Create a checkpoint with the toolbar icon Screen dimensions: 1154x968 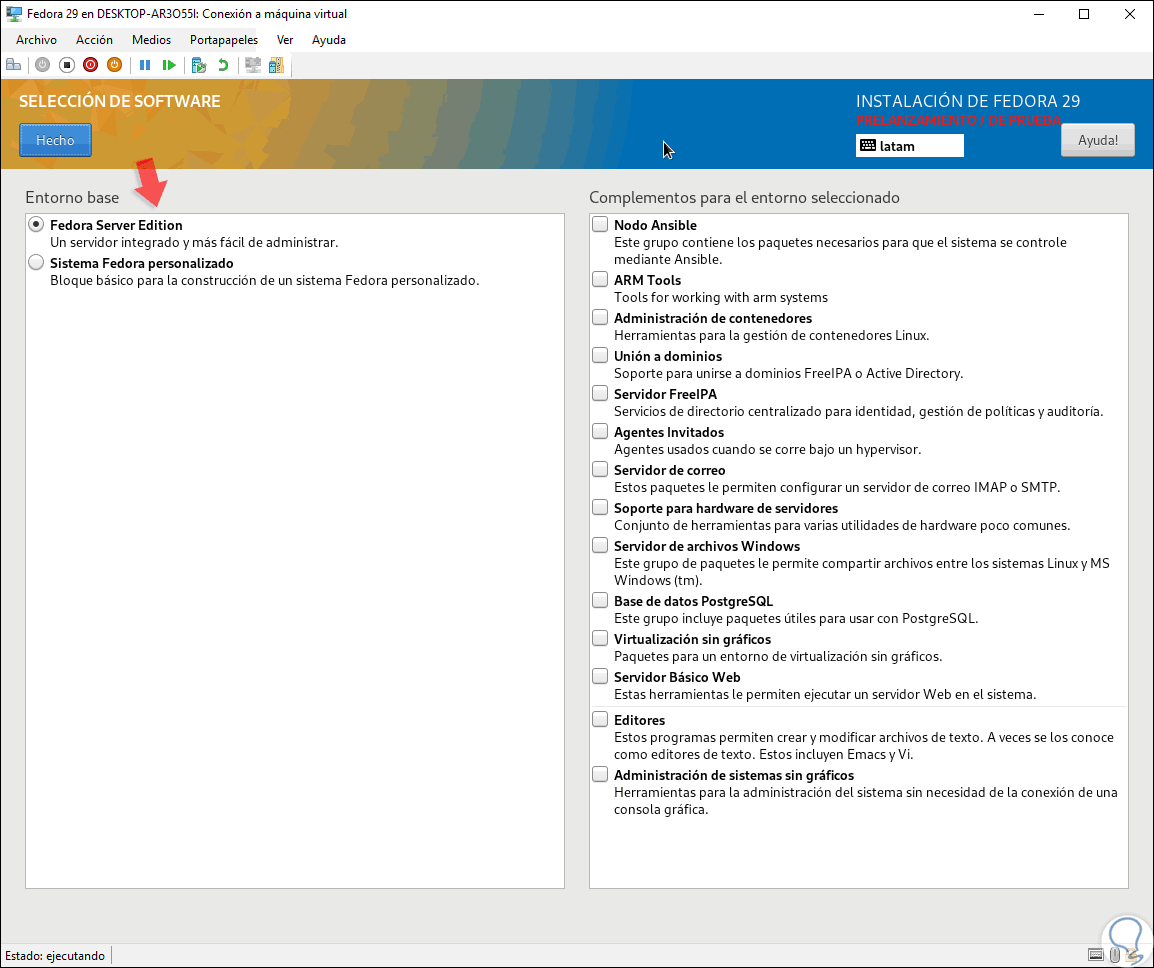coord(199,65)
